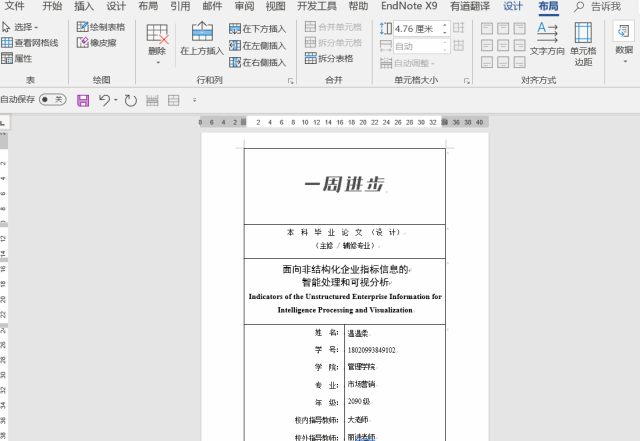640x441 pixels.
Task: Open the 自动调整 dropdown
Action: [407, 63]
